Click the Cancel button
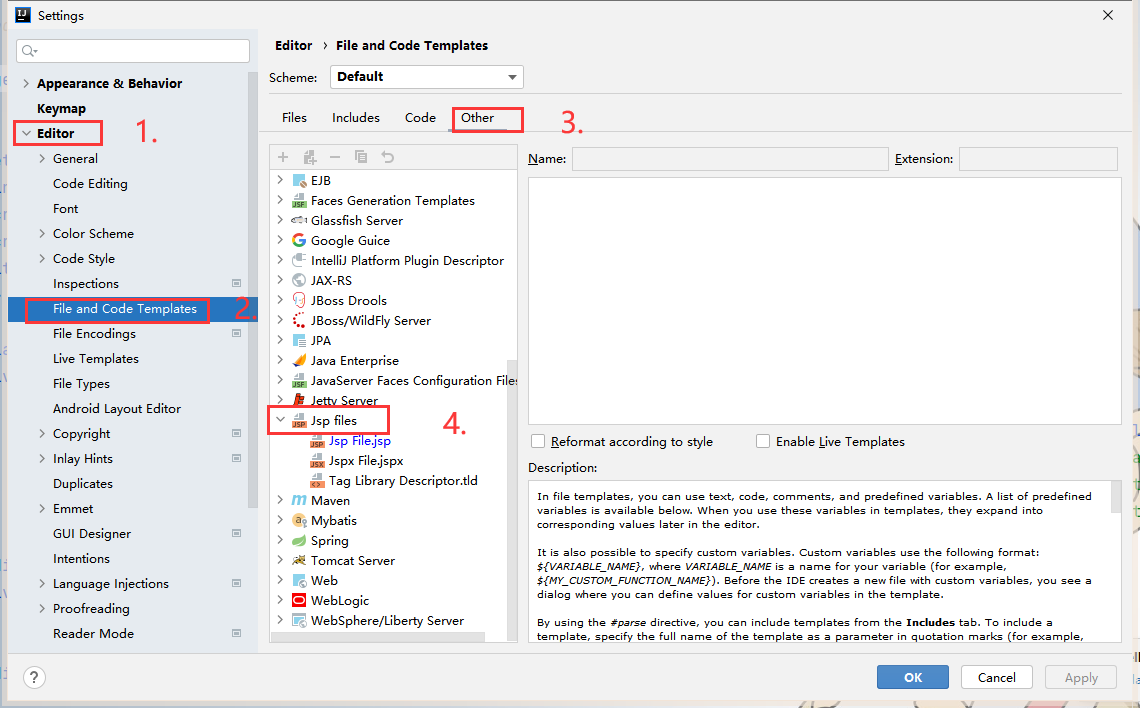Viewport: 1140px width, 708px height. tap(997, 677)
